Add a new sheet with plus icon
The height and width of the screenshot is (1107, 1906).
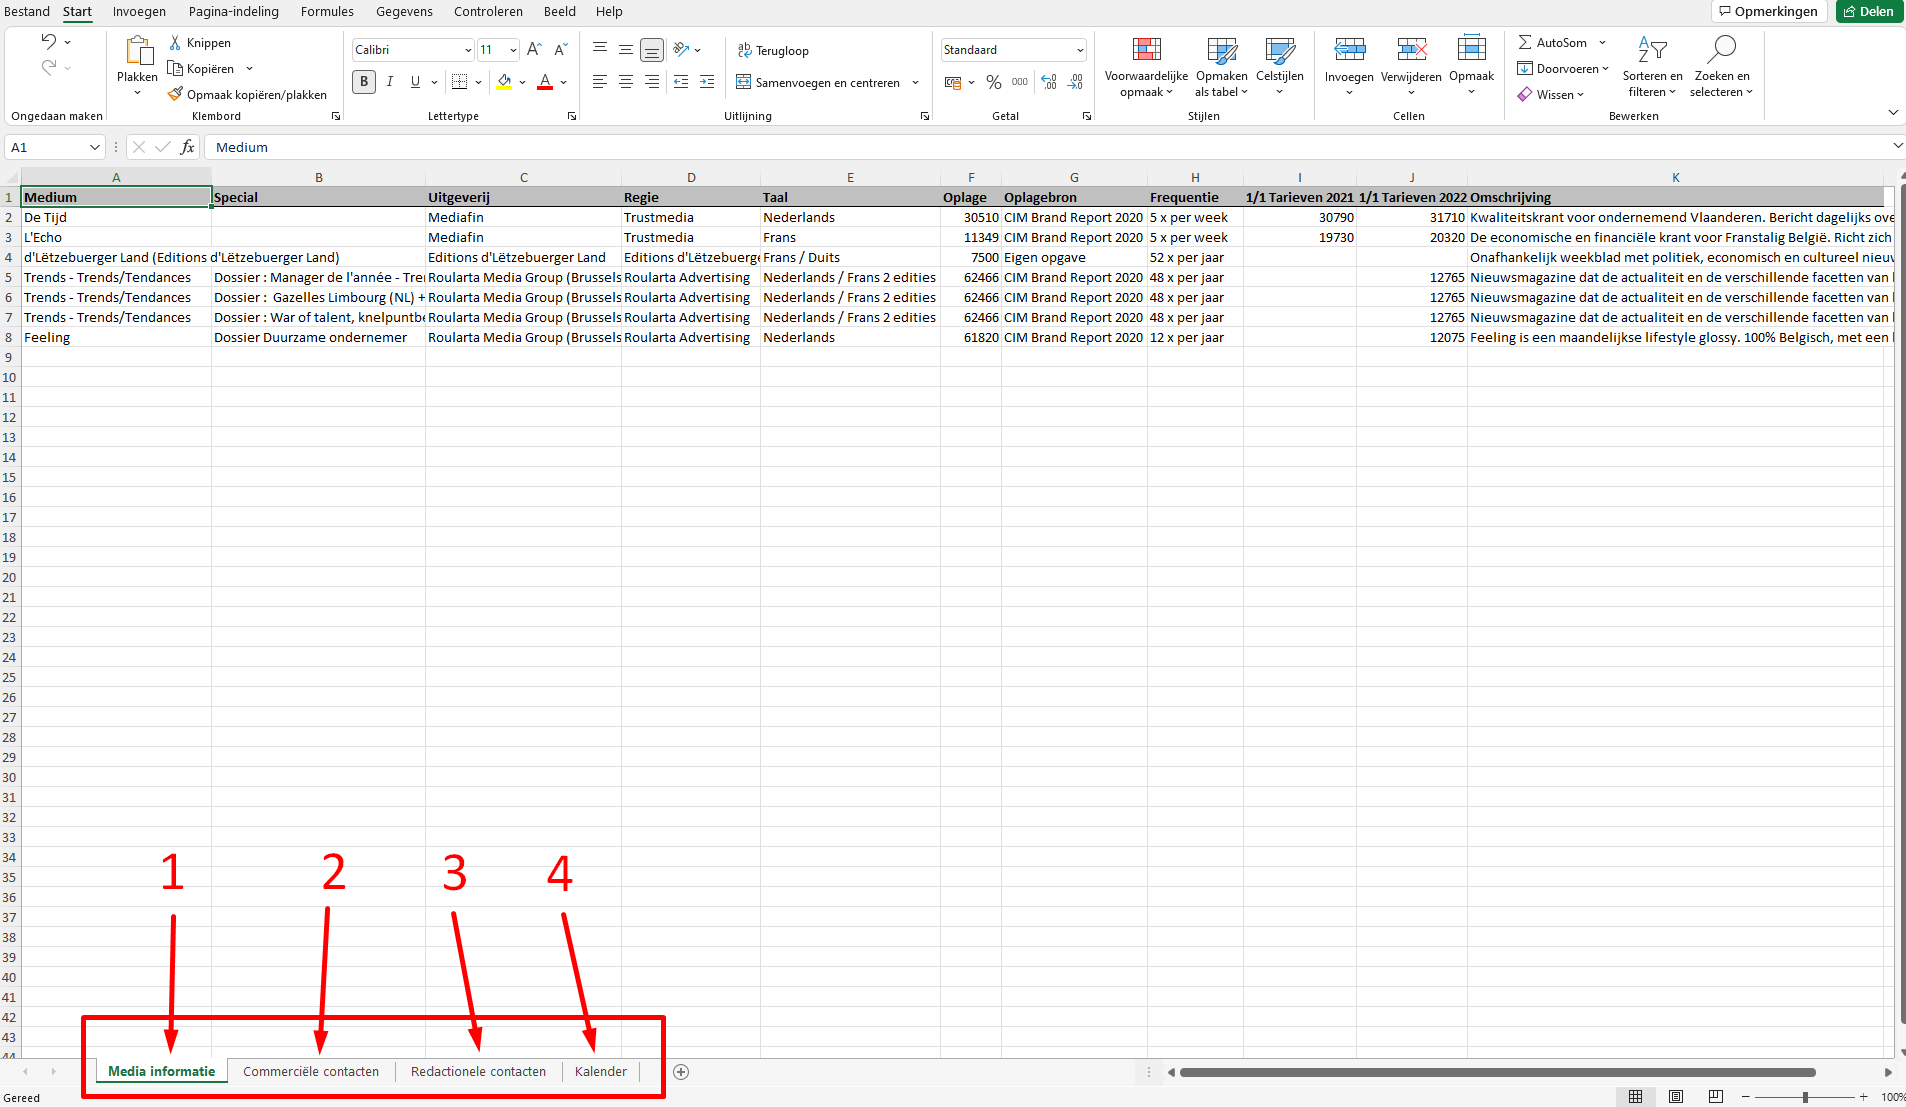point(681,1072)
